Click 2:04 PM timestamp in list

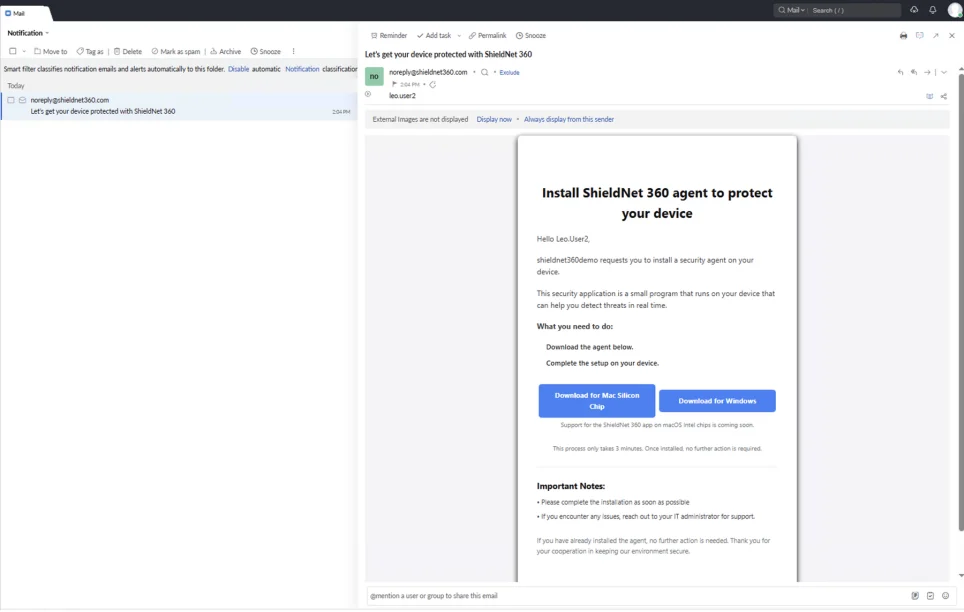(341, 112)
